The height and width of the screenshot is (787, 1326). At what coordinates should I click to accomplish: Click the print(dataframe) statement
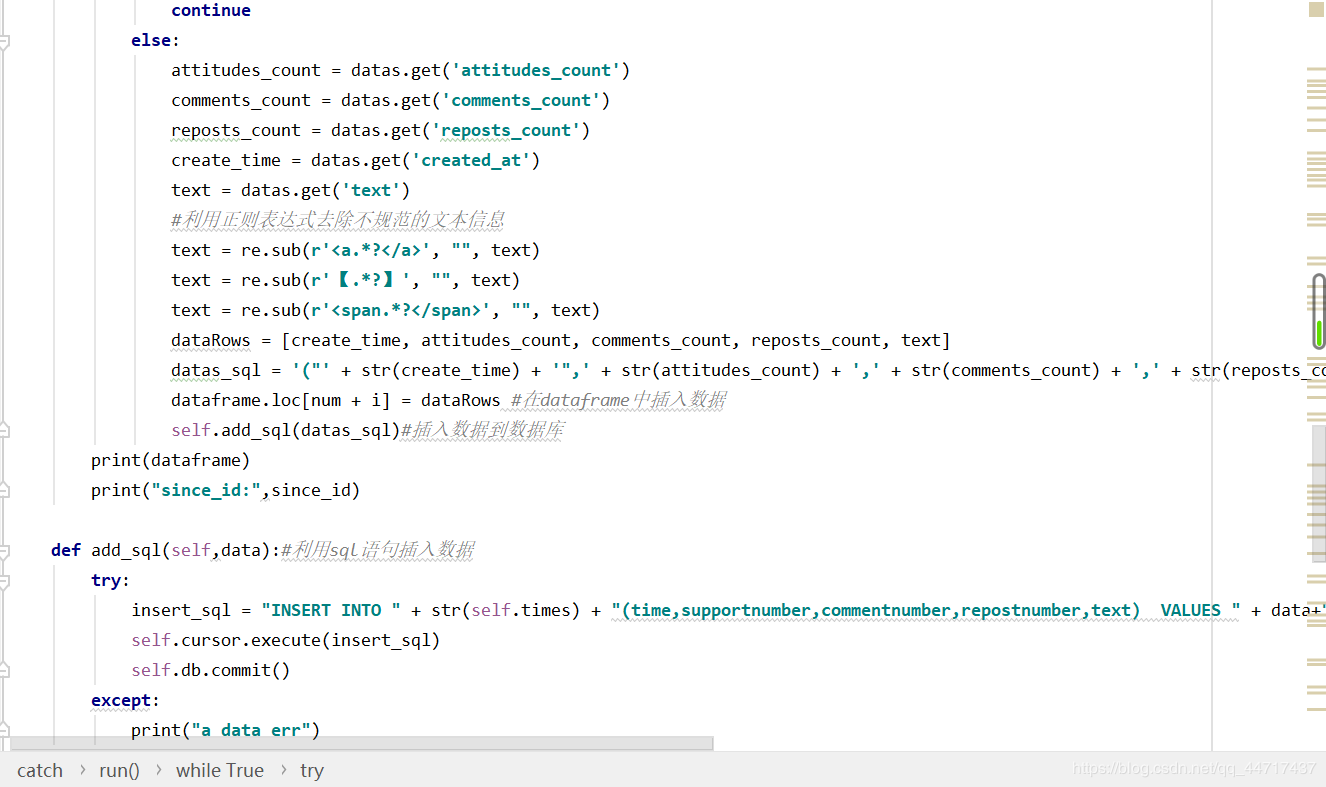coord(171,460)
